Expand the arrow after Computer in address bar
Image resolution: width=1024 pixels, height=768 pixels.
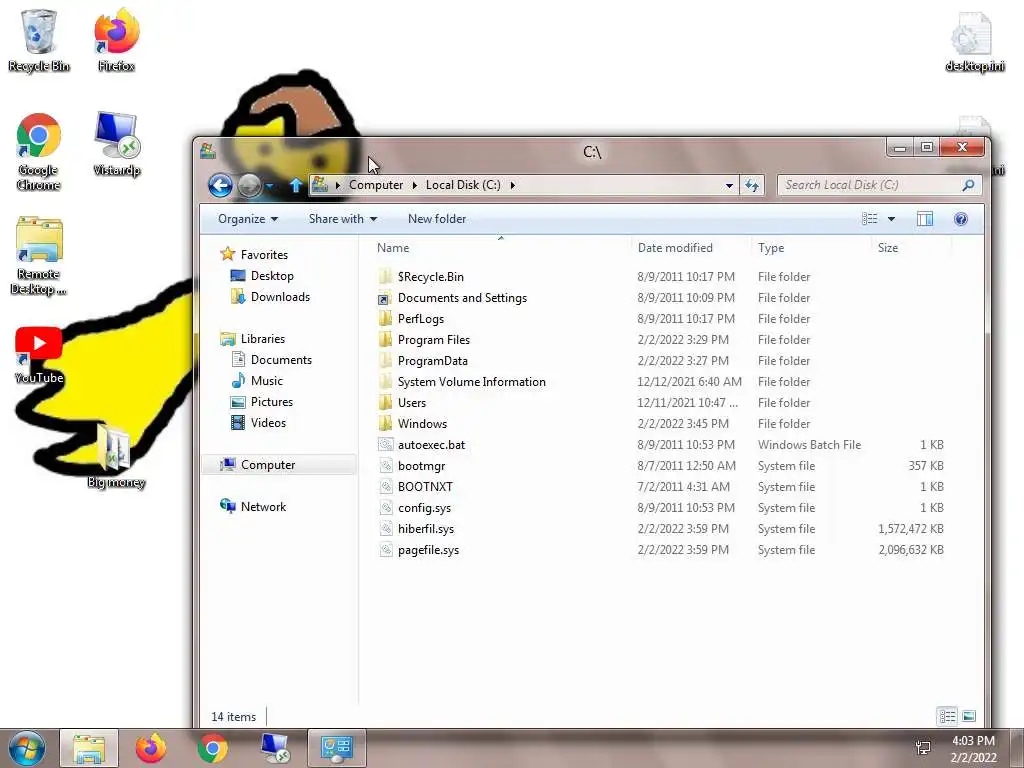pos(414,185)
